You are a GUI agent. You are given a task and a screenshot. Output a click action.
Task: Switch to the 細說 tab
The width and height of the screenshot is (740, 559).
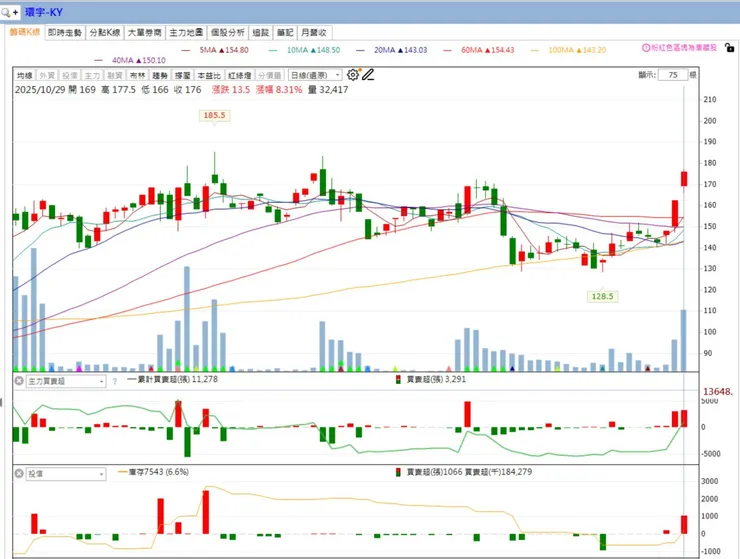coord(261,33)
